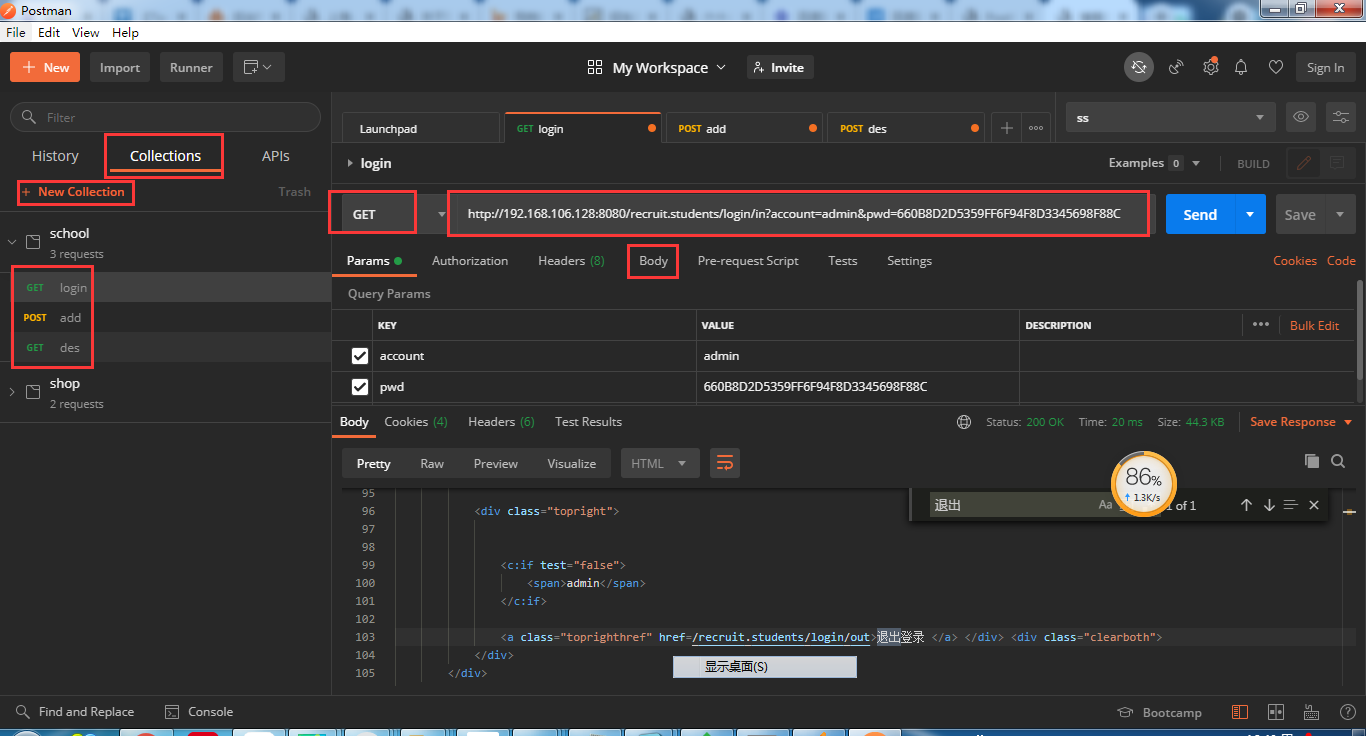Expand the shop collection
The height and width of the screenshot is (736, 1366).
click(x=12, y=391)
